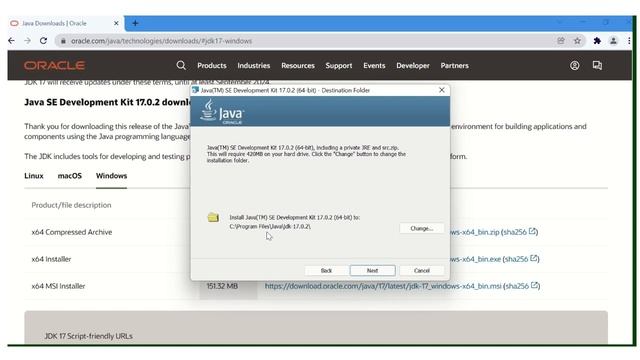Open a new browser tab

135,23
